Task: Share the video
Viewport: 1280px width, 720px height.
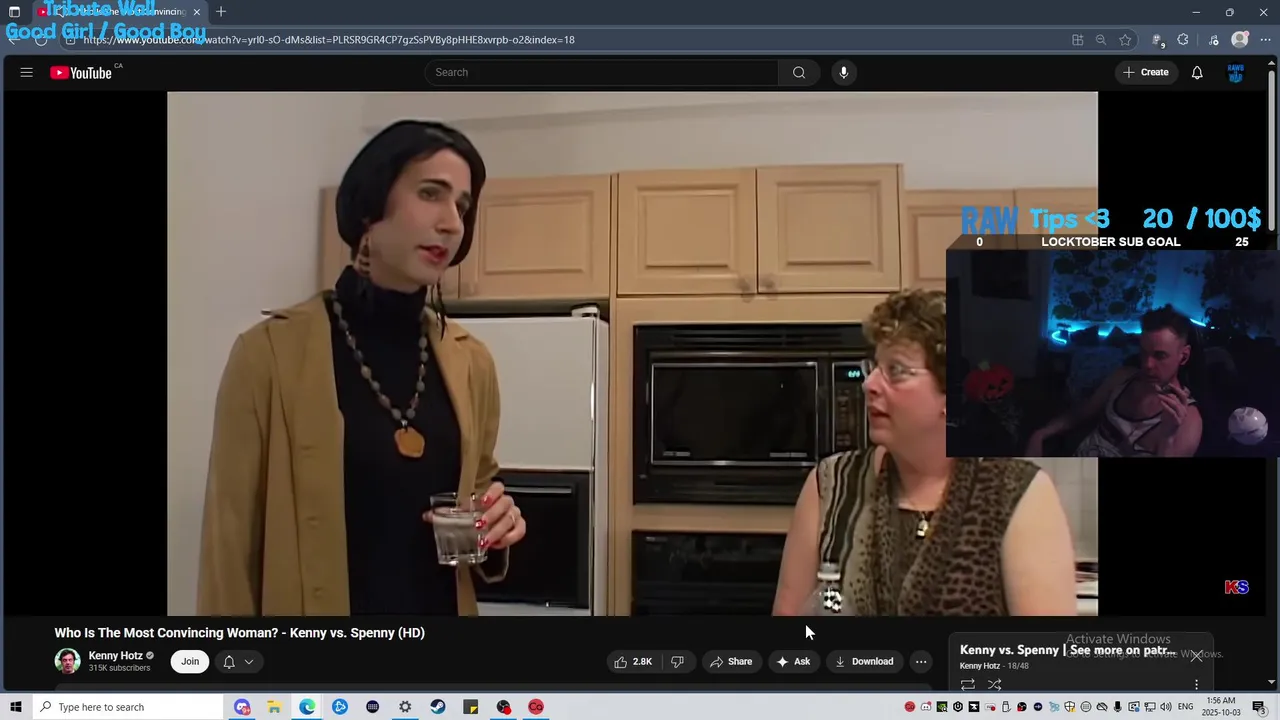Action: pyautogui.click(x=731, y=661)
